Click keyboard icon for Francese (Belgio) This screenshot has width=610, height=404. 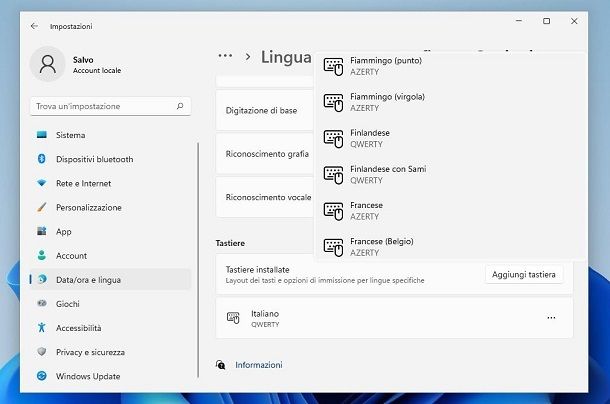pyautogui.click(x=333, y=248)
